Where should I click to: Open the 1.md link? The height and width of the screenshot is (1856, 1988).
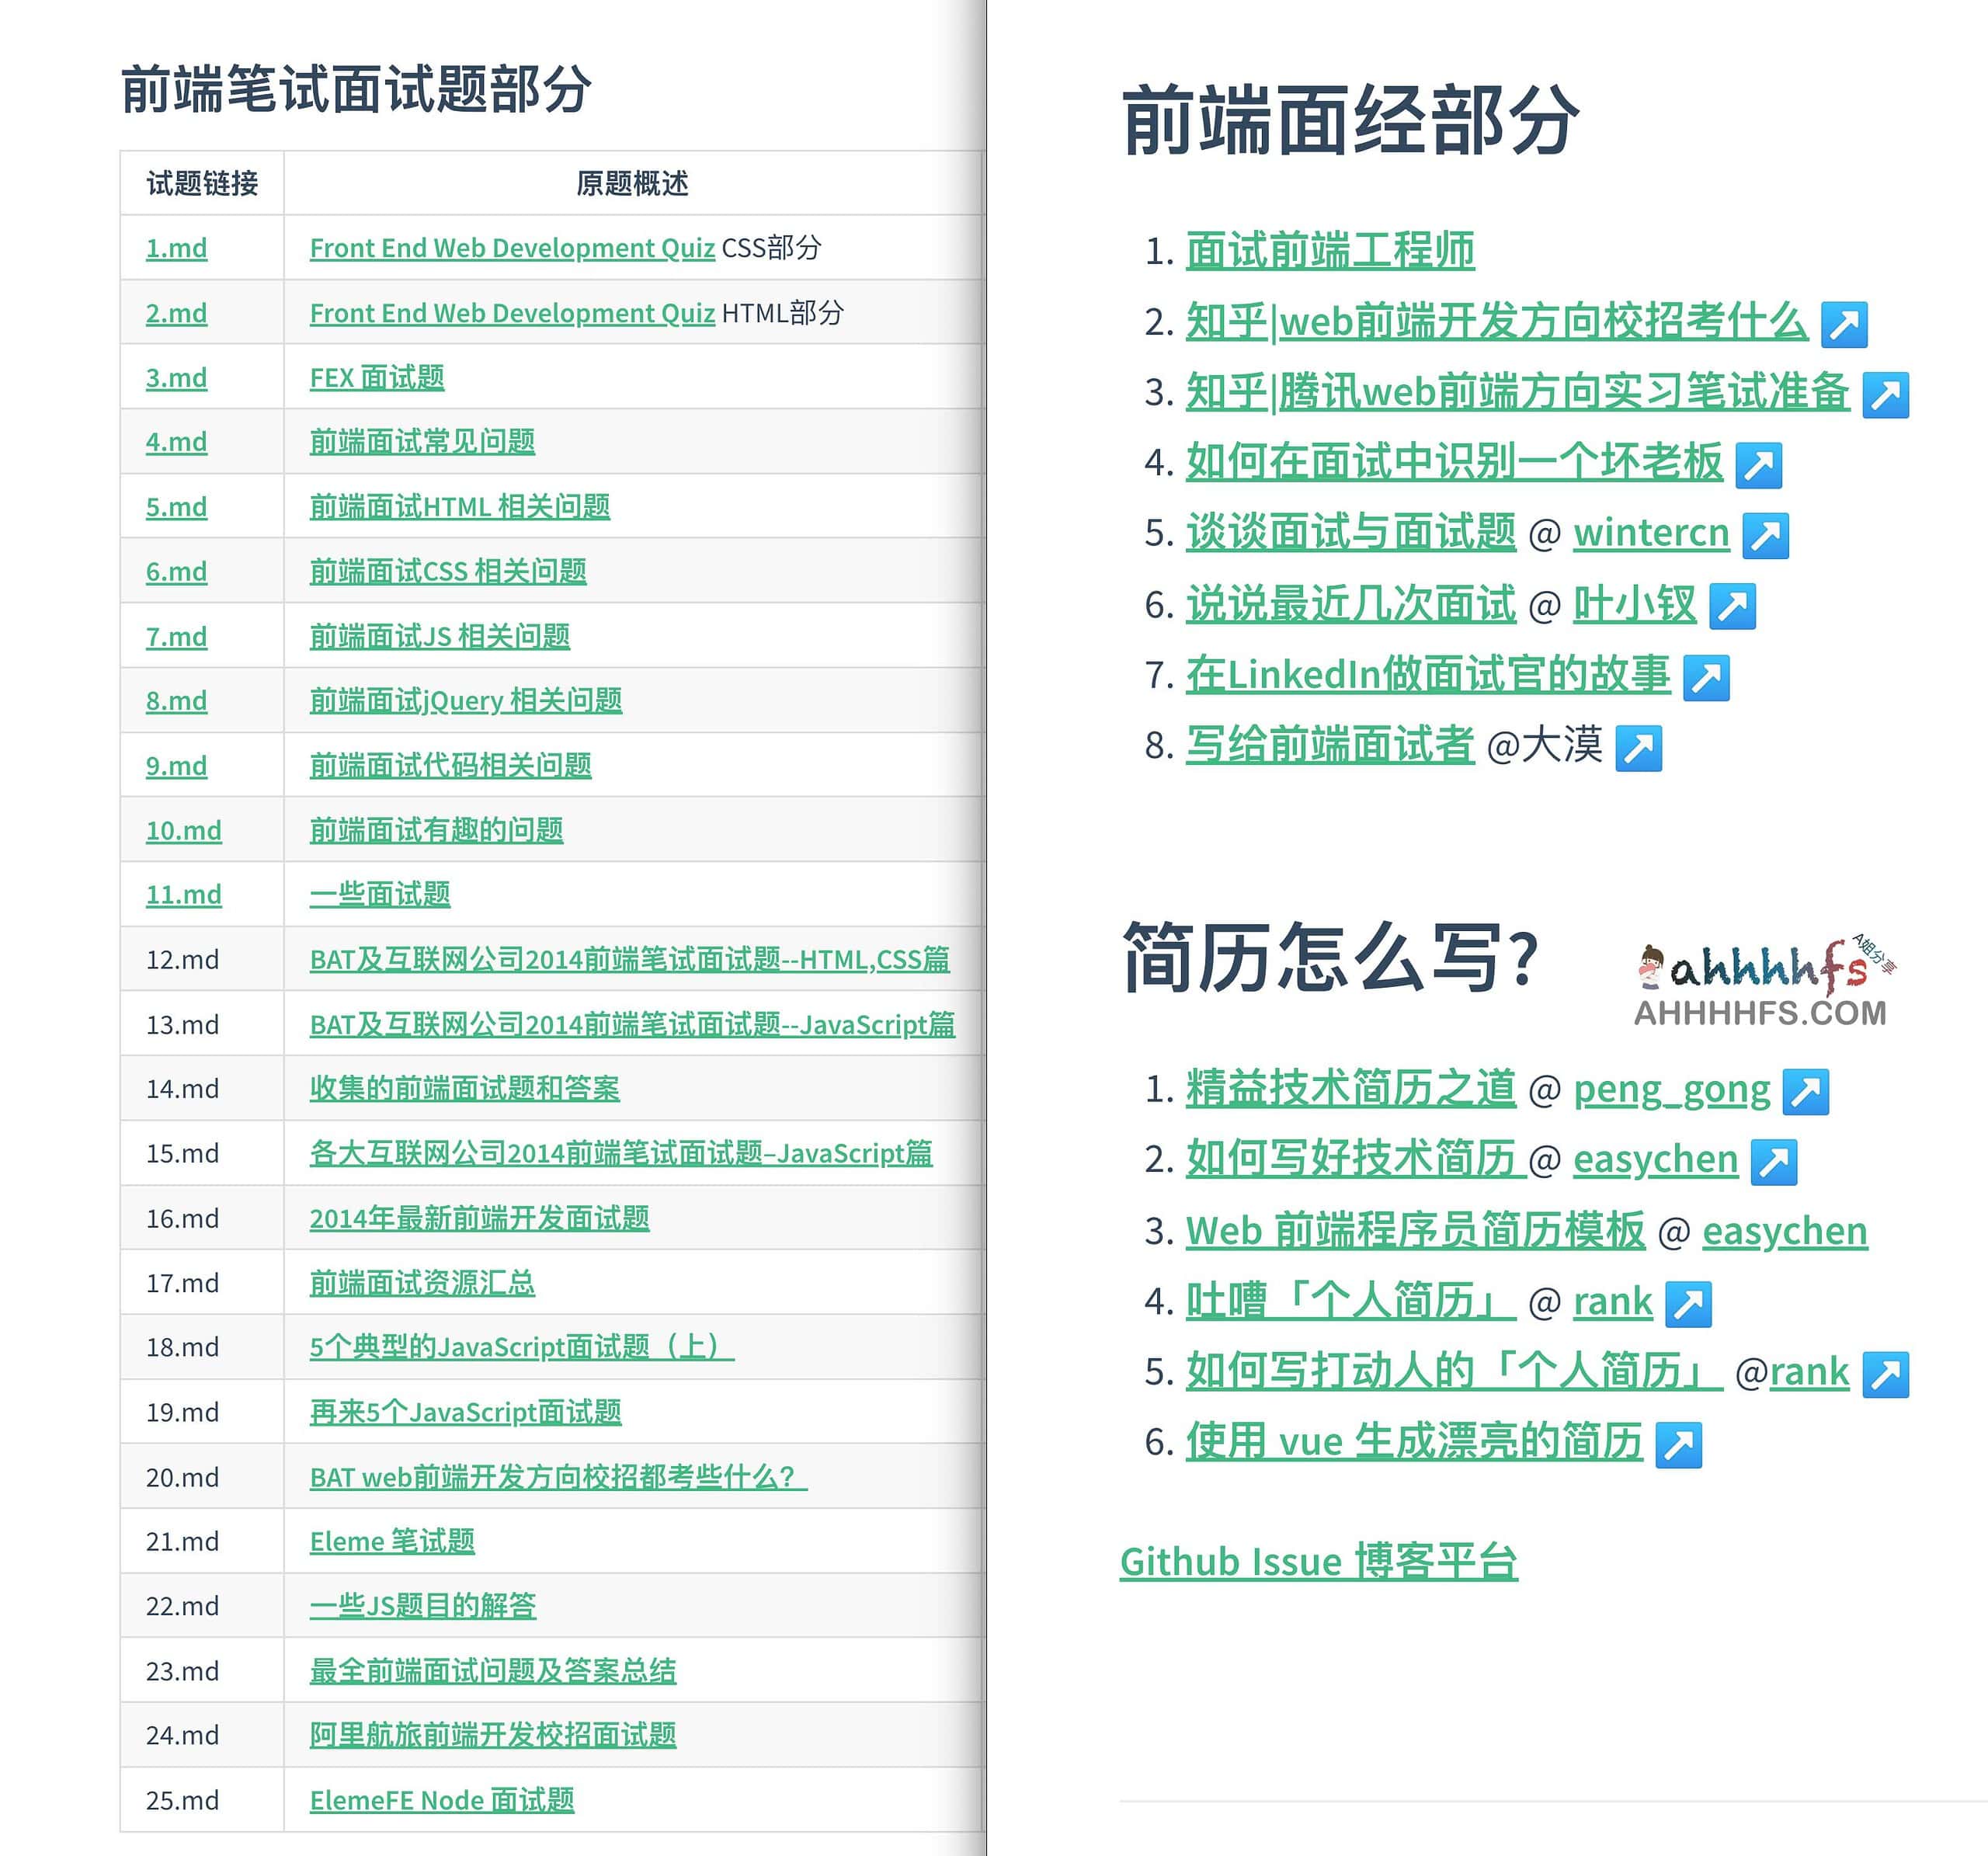[176, 248]
